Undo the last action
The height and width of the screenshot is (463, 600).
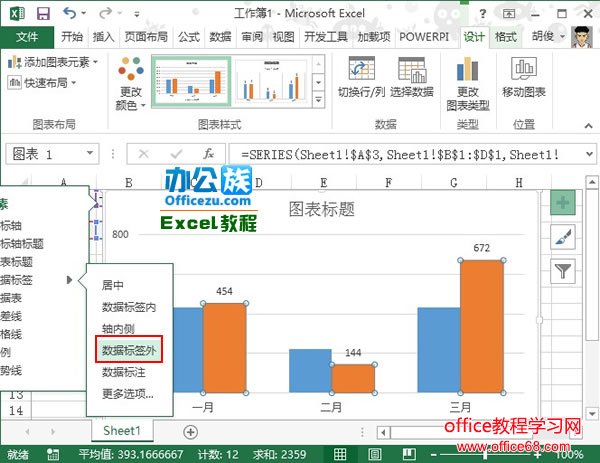click(69, 13)
